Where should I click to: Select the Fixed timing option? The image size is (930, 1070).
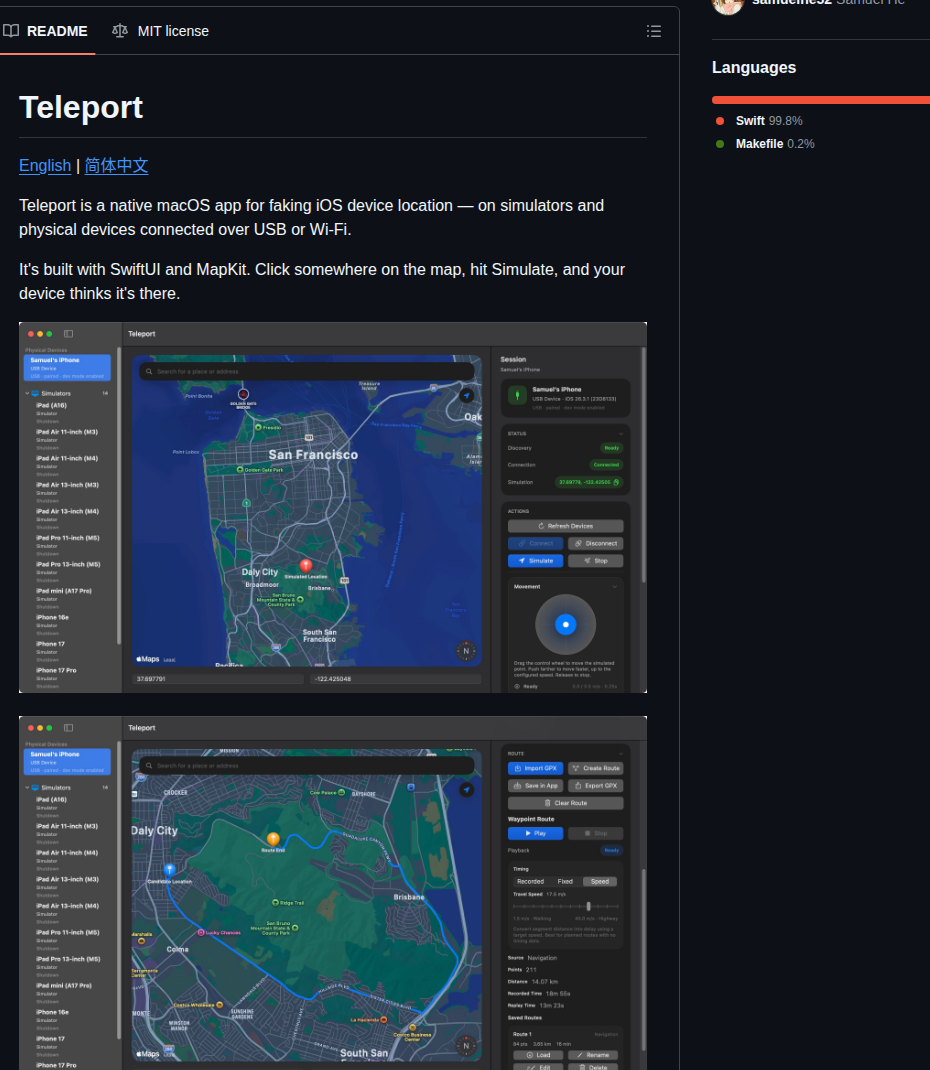pos(565,882)
